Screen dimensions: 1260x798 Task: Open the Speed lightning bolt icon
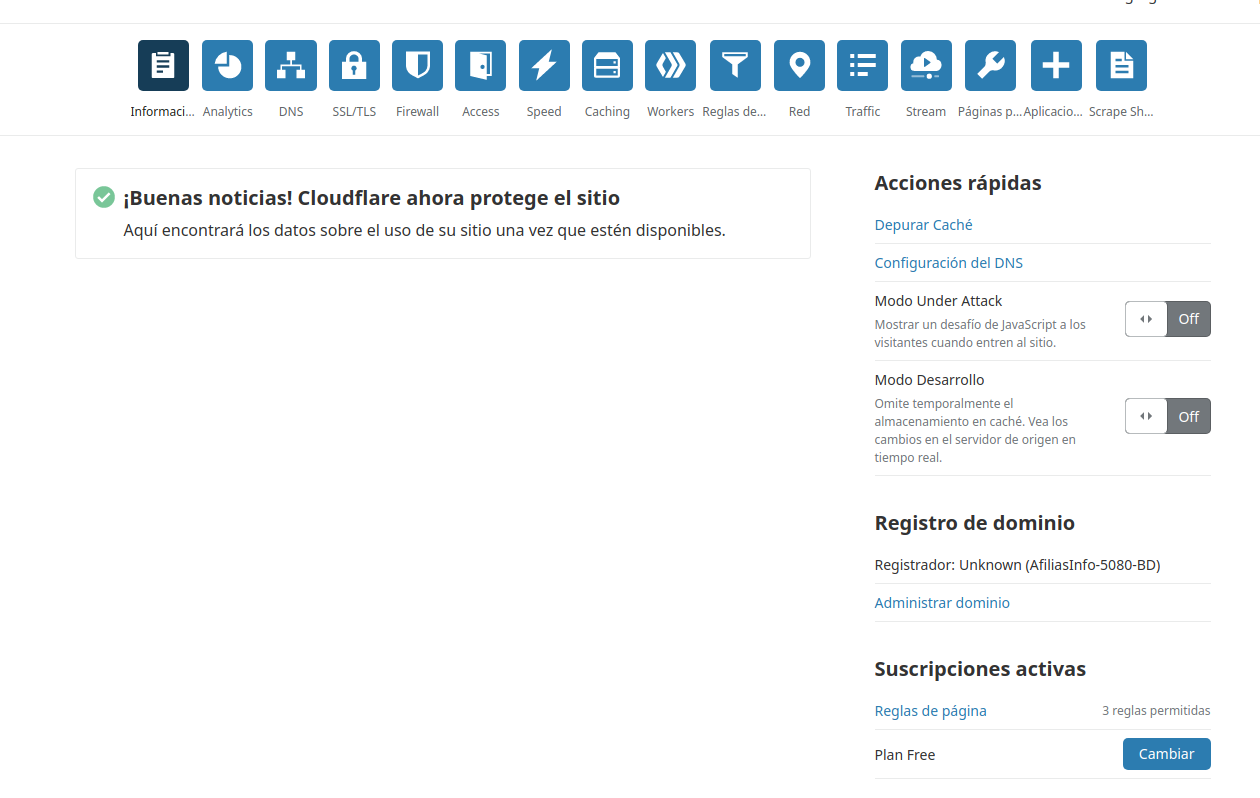coord(544,66)
